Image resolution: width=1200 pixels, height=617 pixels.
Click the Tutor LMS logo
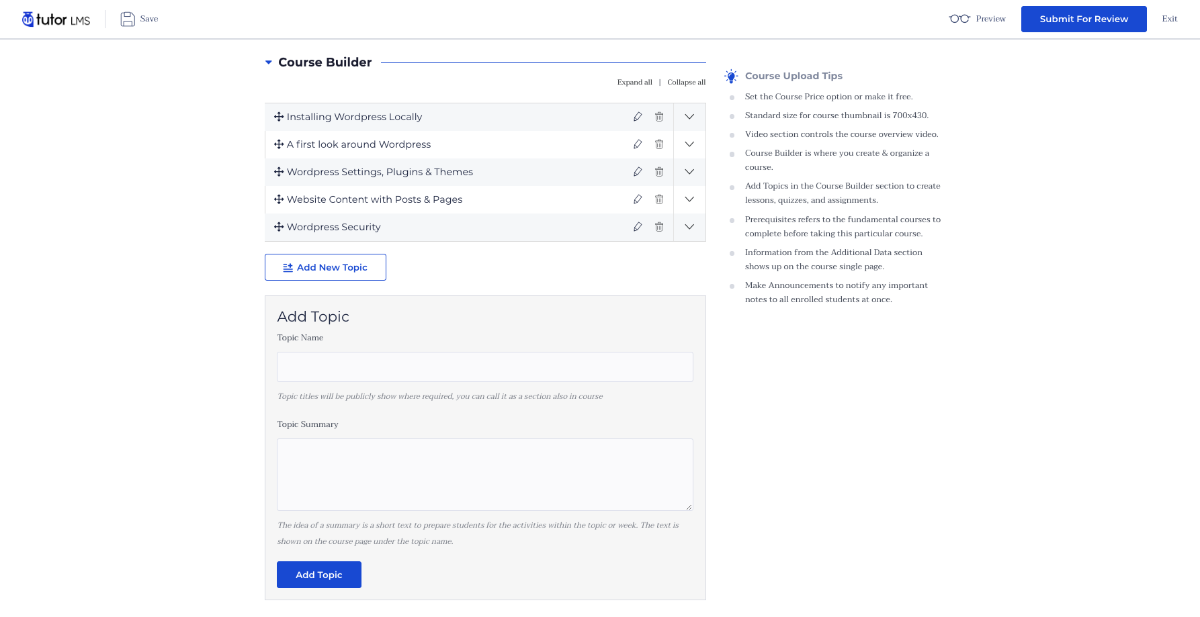pos(56,19)
